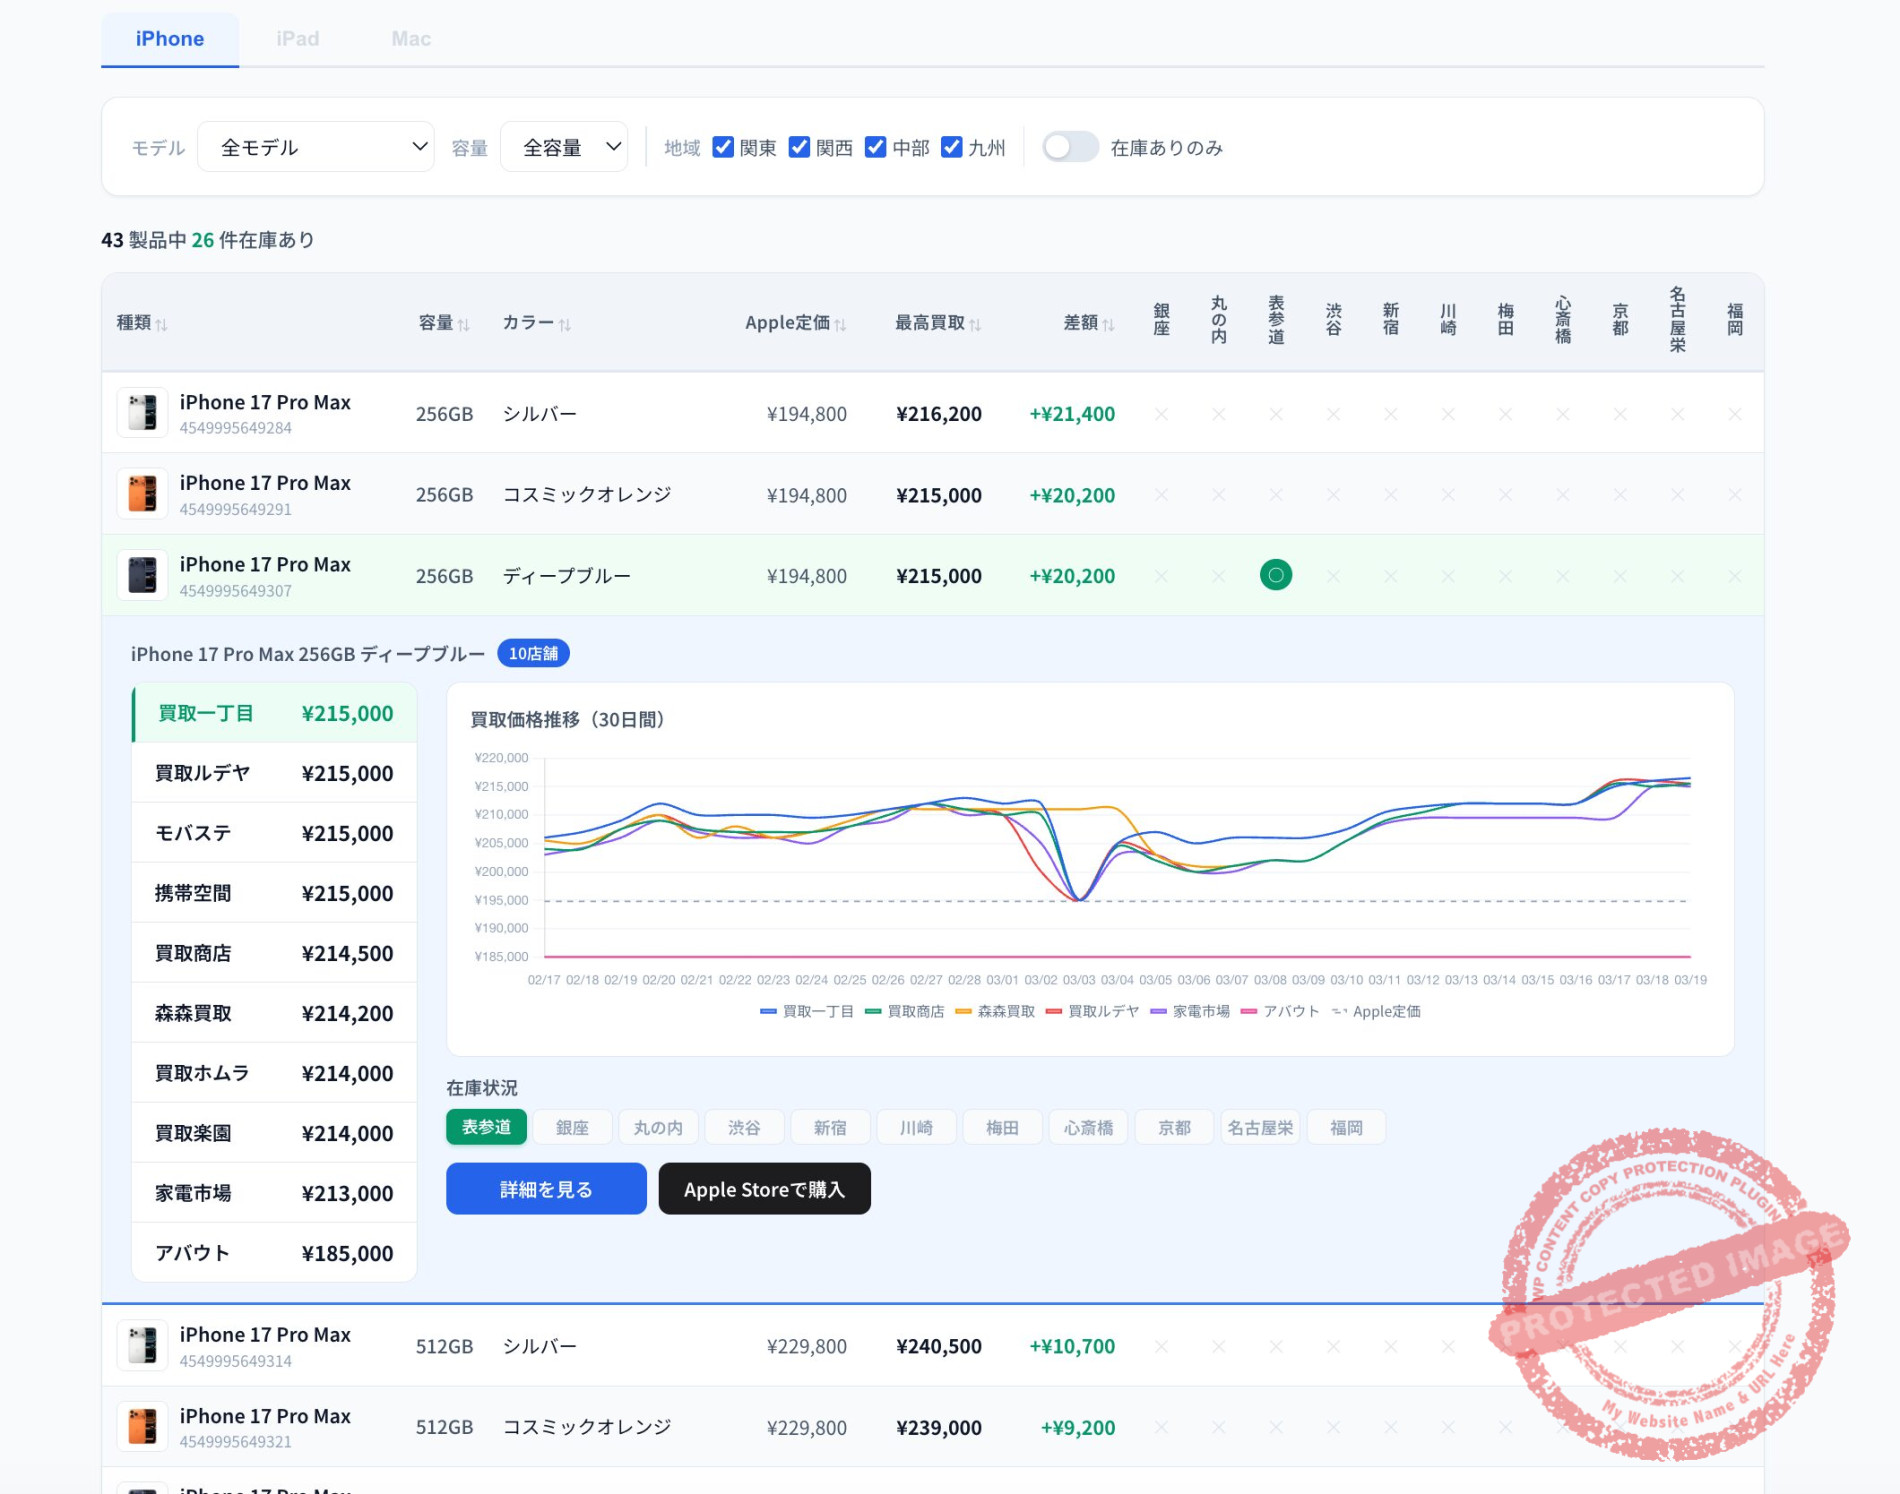Uncheck the 関東 region checkbox
The height and width of the screenshot is (1494, 1900).
[x=723, y=147]
